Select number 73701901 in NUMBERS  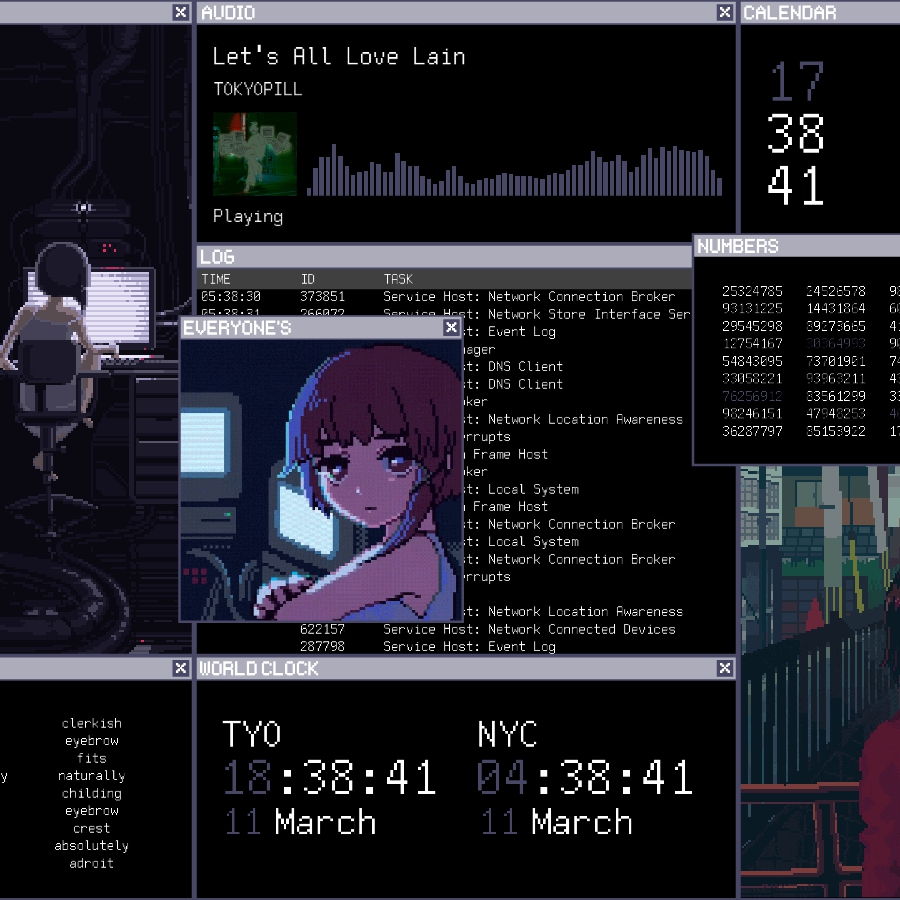click(836, 361)
